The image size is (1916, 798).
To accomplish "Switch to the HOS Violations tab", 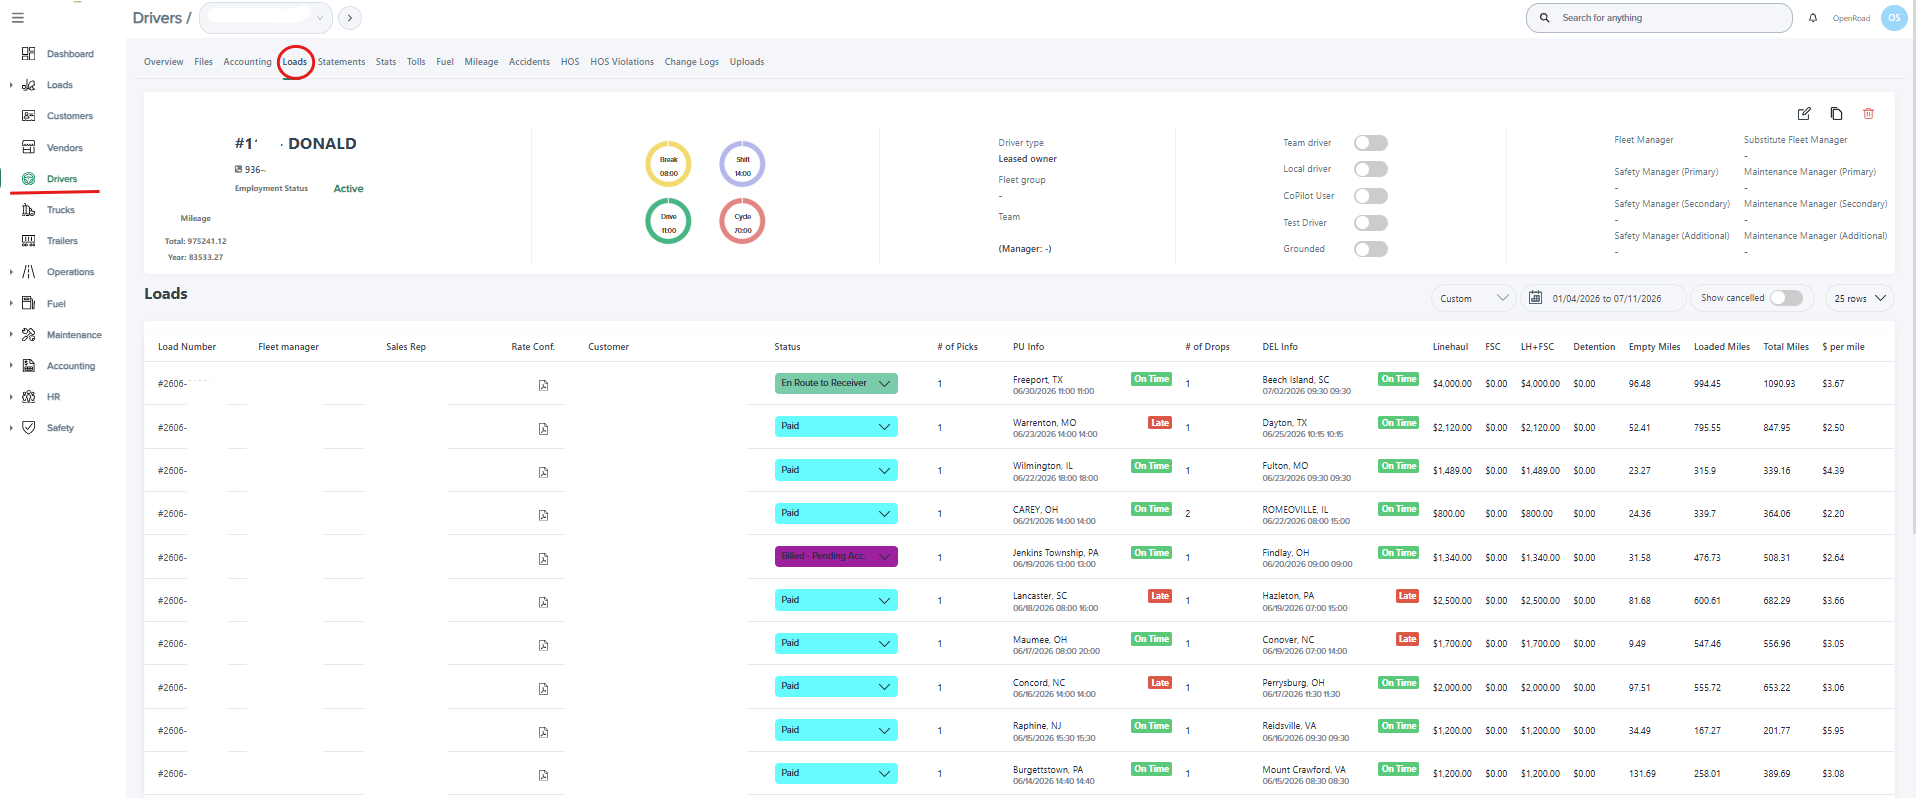I will point(622,62).
